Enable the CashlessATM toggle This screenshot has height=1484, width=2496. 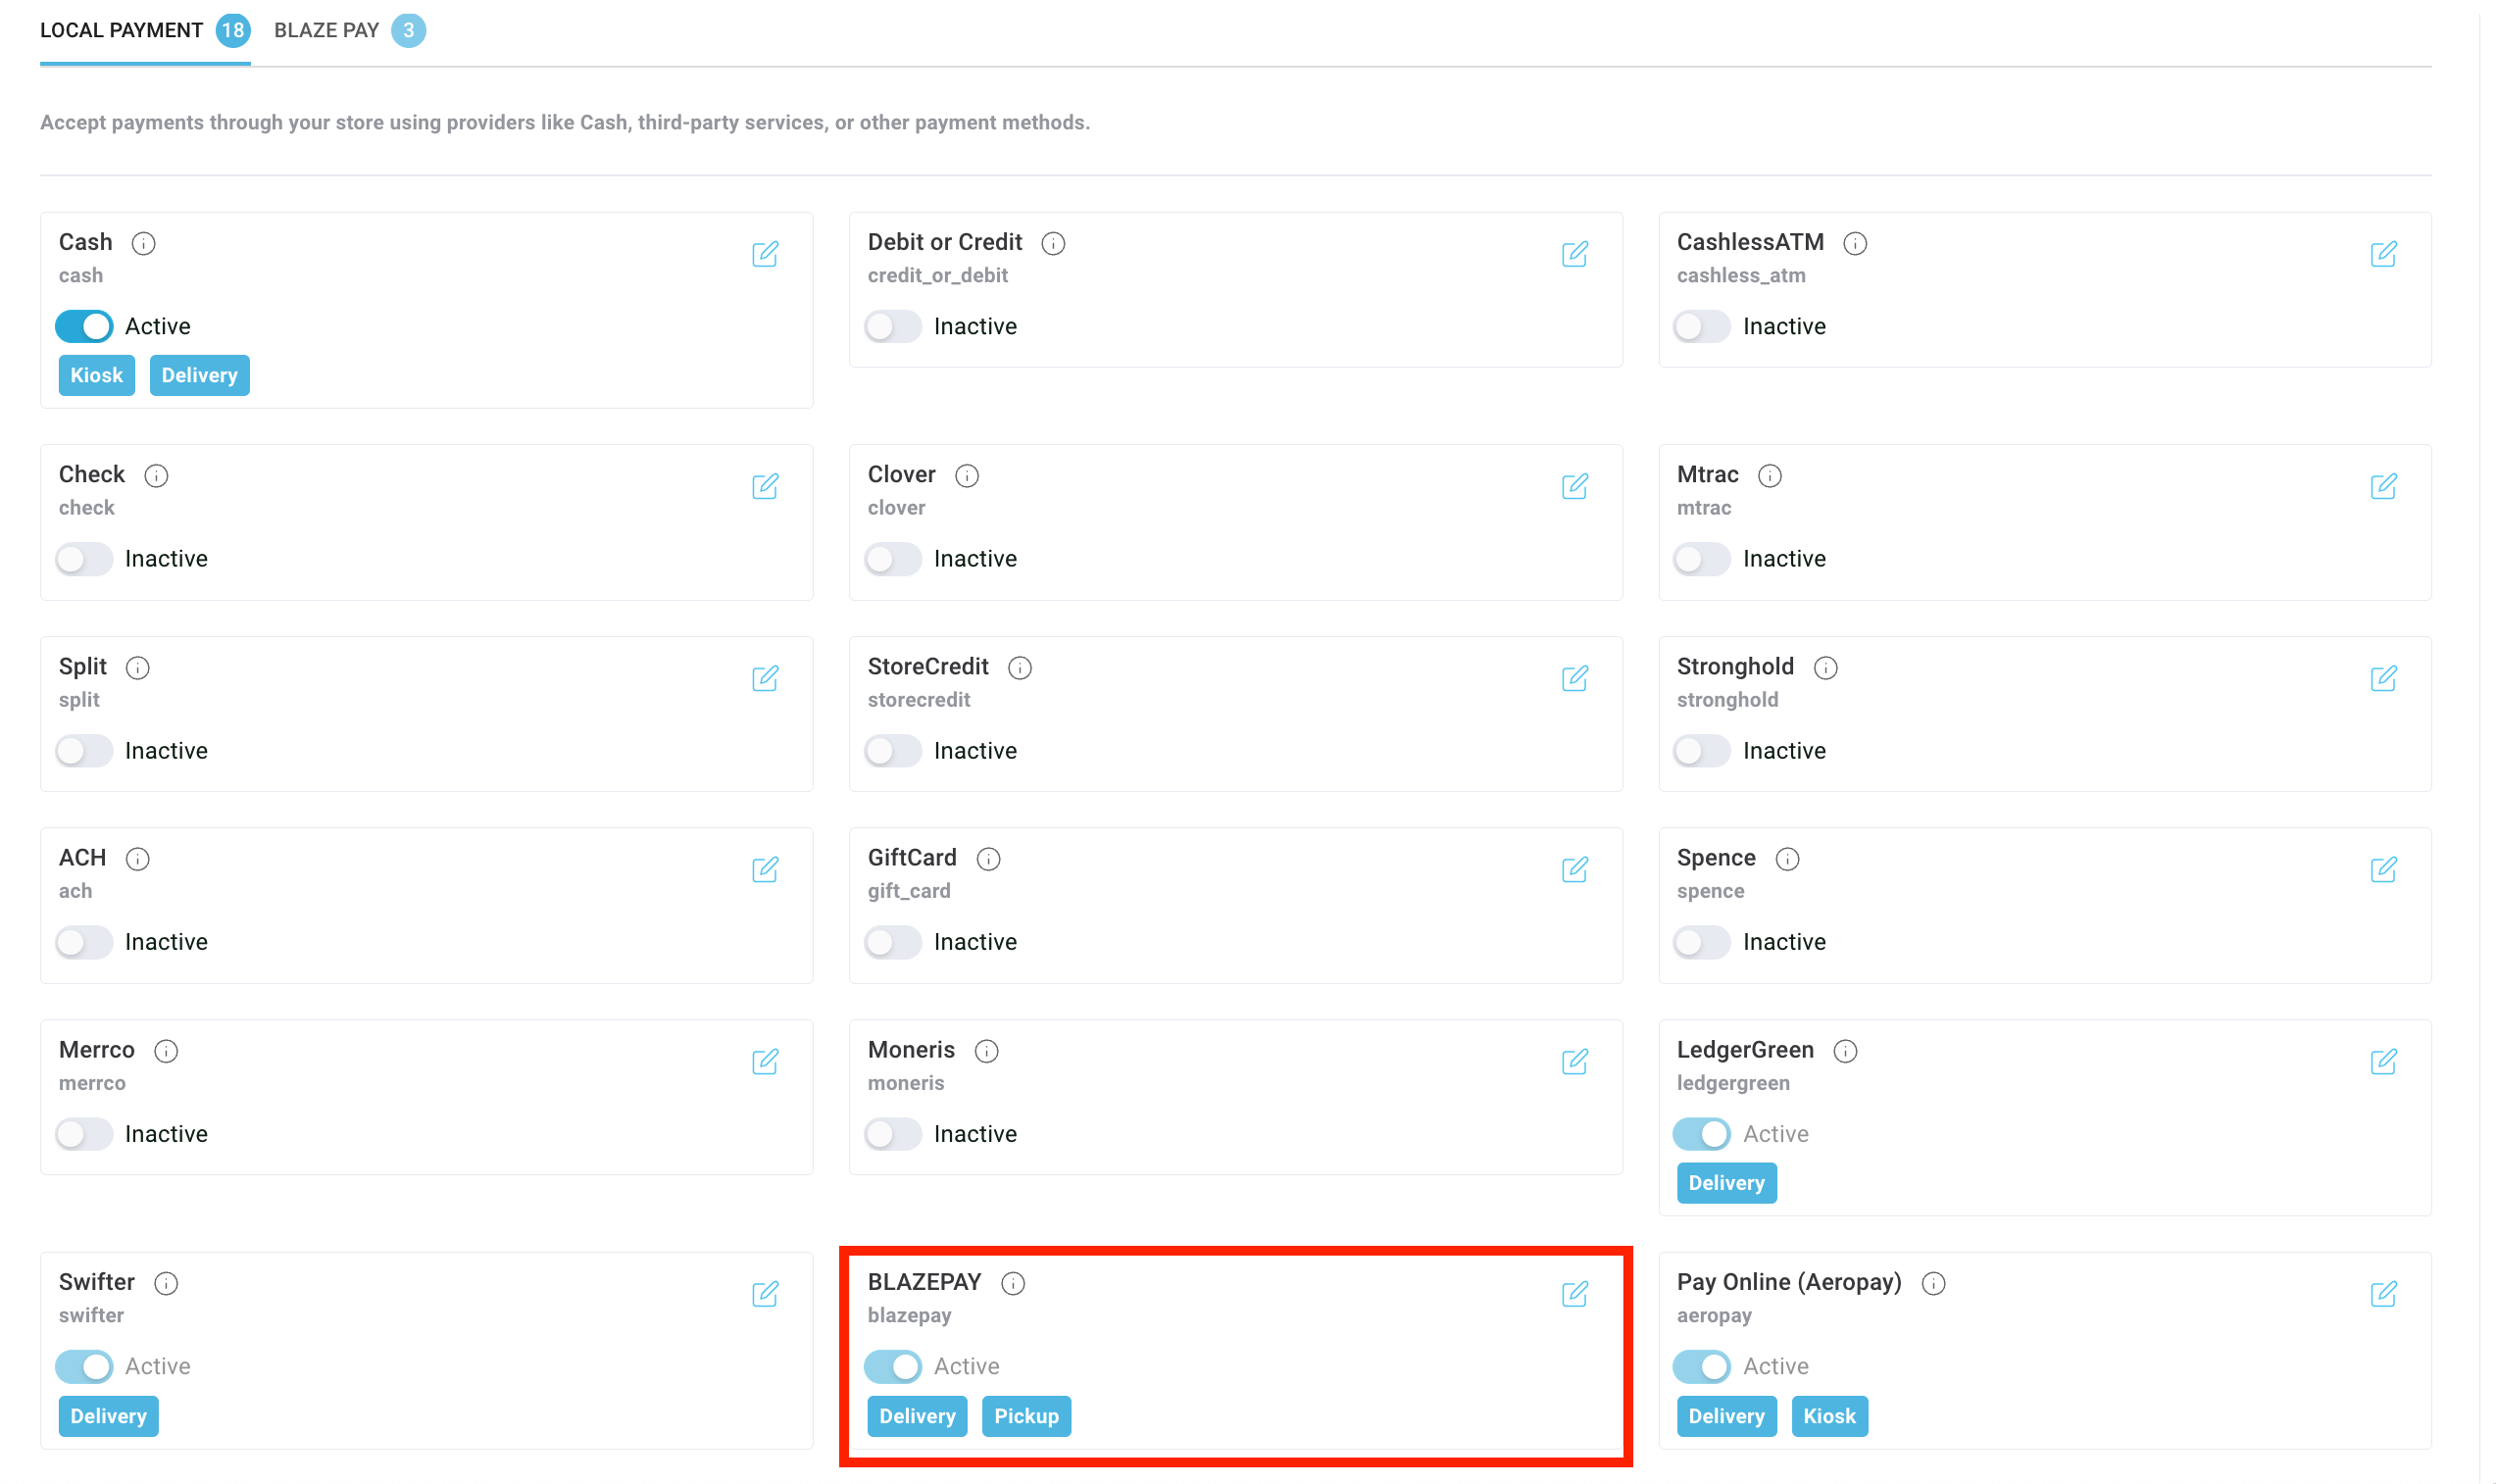[1702, 326]
